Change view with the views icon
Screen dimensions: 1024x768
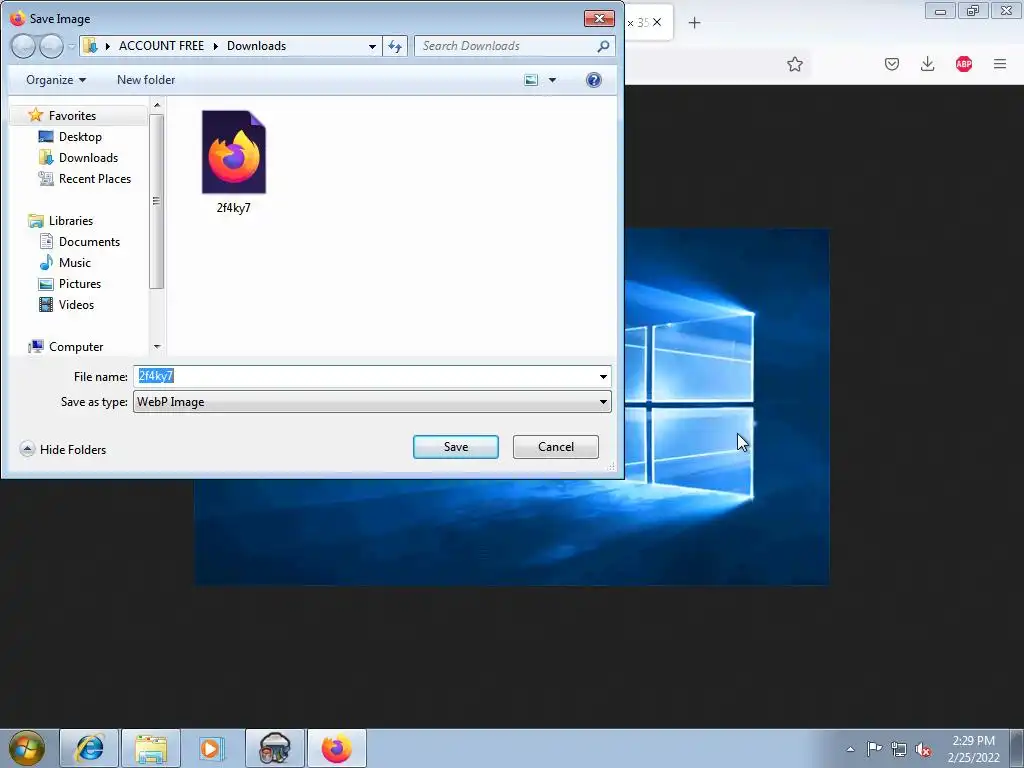point(532,80)
